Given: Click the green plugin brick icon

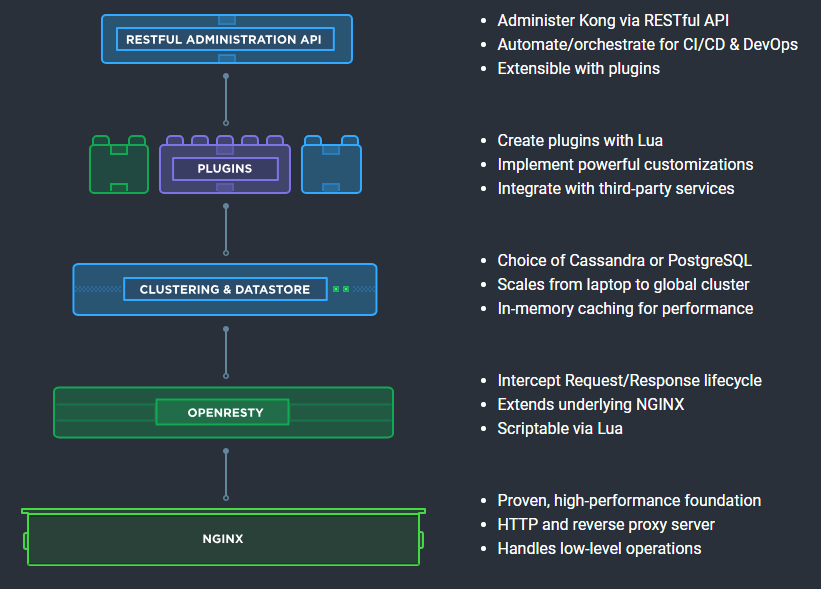Looking at the screenshot, I should (x=119, y=164).
